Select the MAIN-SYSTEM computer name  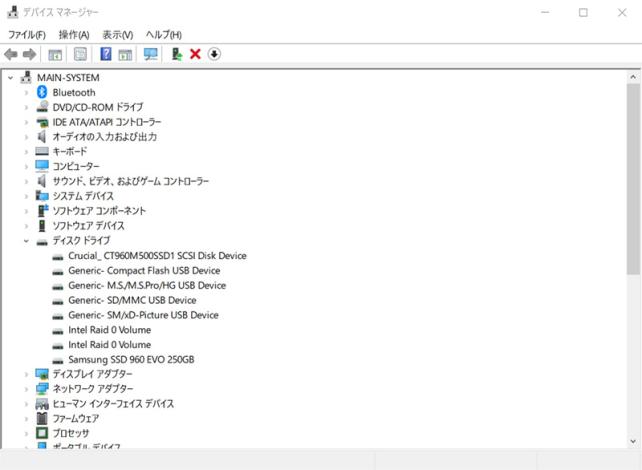[x=68, y=77]
